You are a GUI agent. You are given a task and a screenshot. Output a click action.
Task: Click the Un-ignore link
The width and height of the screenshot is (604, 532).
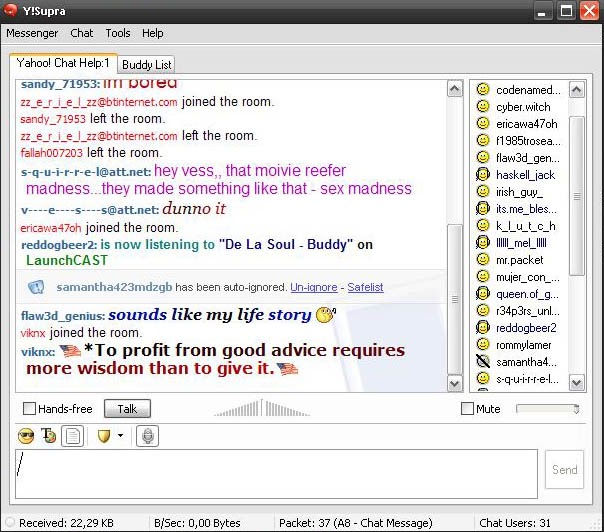click(x=314, y=287)
